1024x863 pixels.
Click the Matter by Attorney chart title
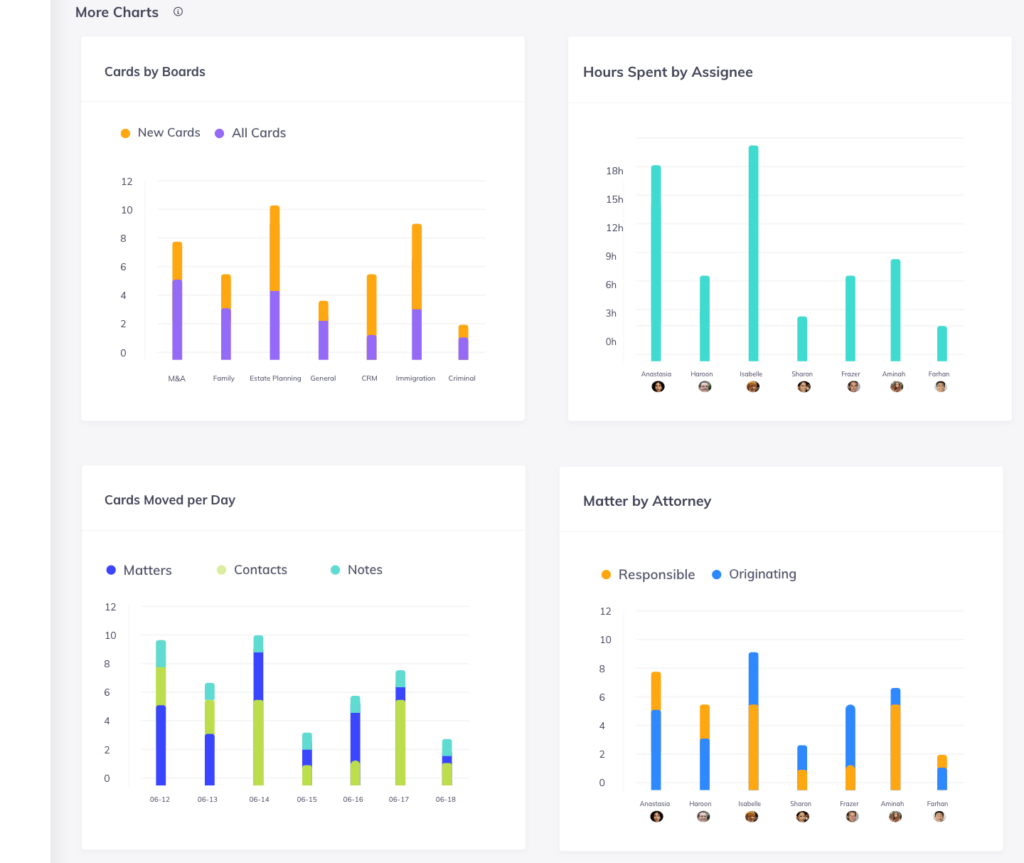(646, 501)
